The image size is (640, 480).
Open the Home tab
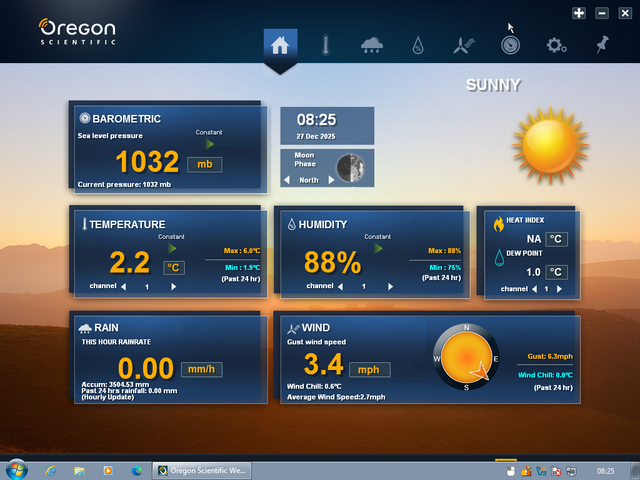(280, 45)
